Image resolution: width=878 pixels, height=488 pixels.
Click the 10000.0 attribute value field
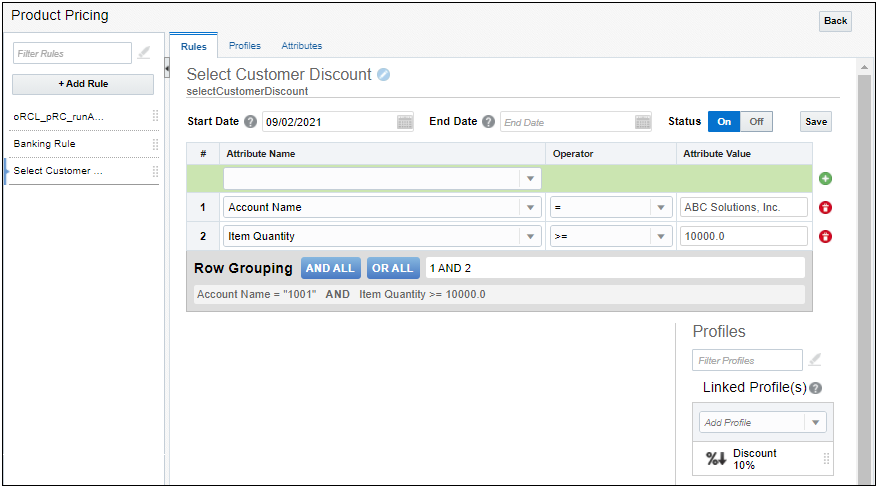coord(744,236)
